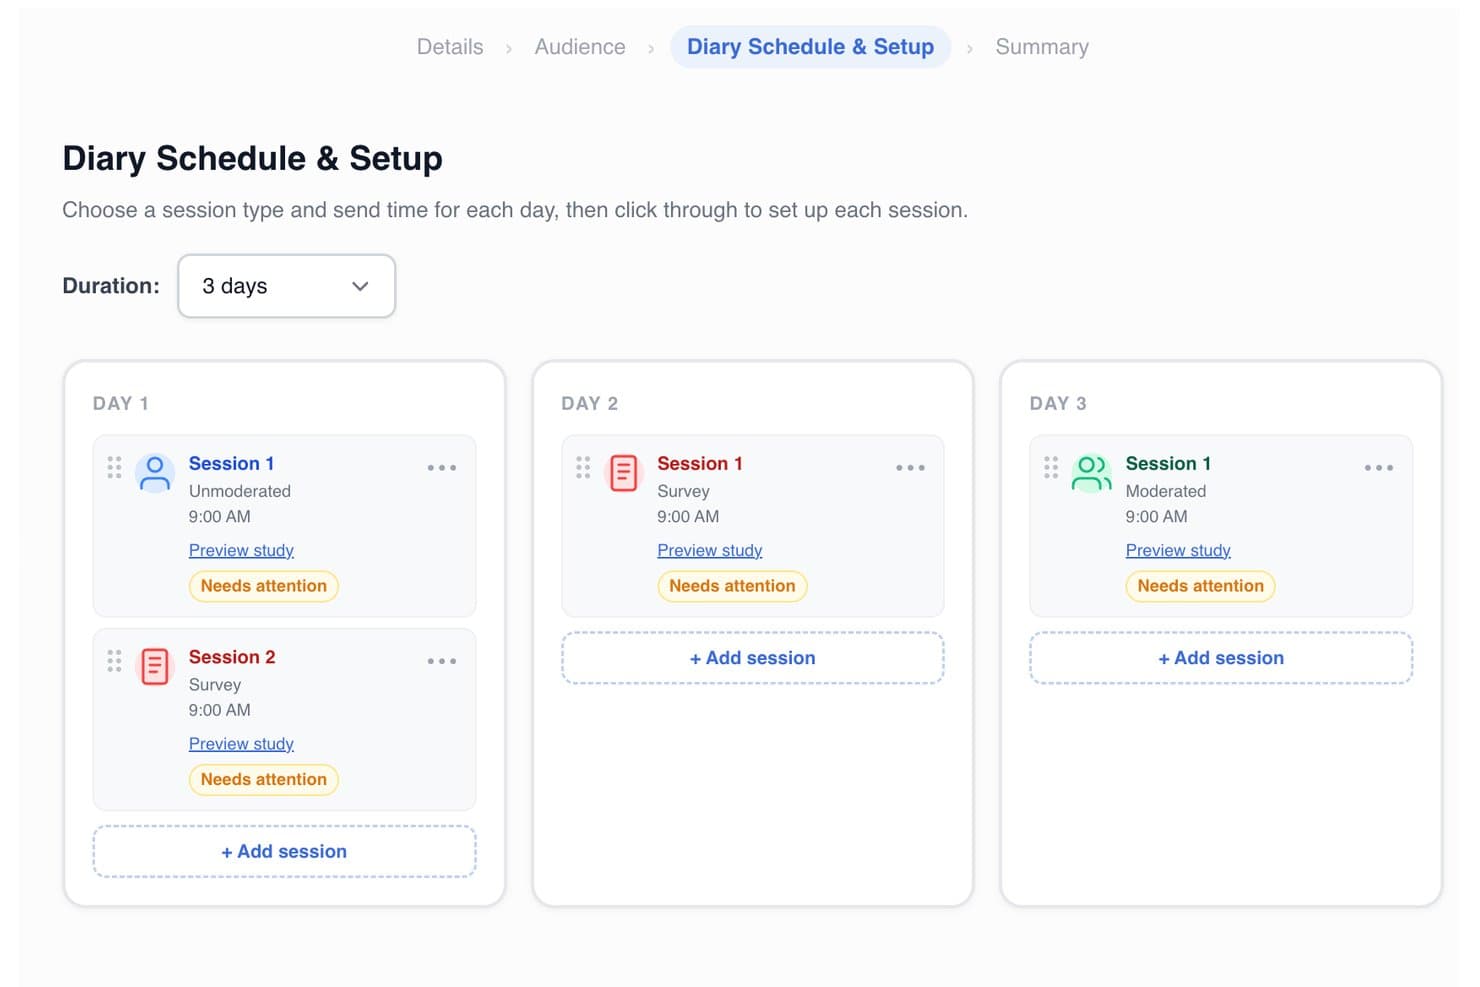Click Day 2 Session 1 survey document icon

click(x=623, y=473)
